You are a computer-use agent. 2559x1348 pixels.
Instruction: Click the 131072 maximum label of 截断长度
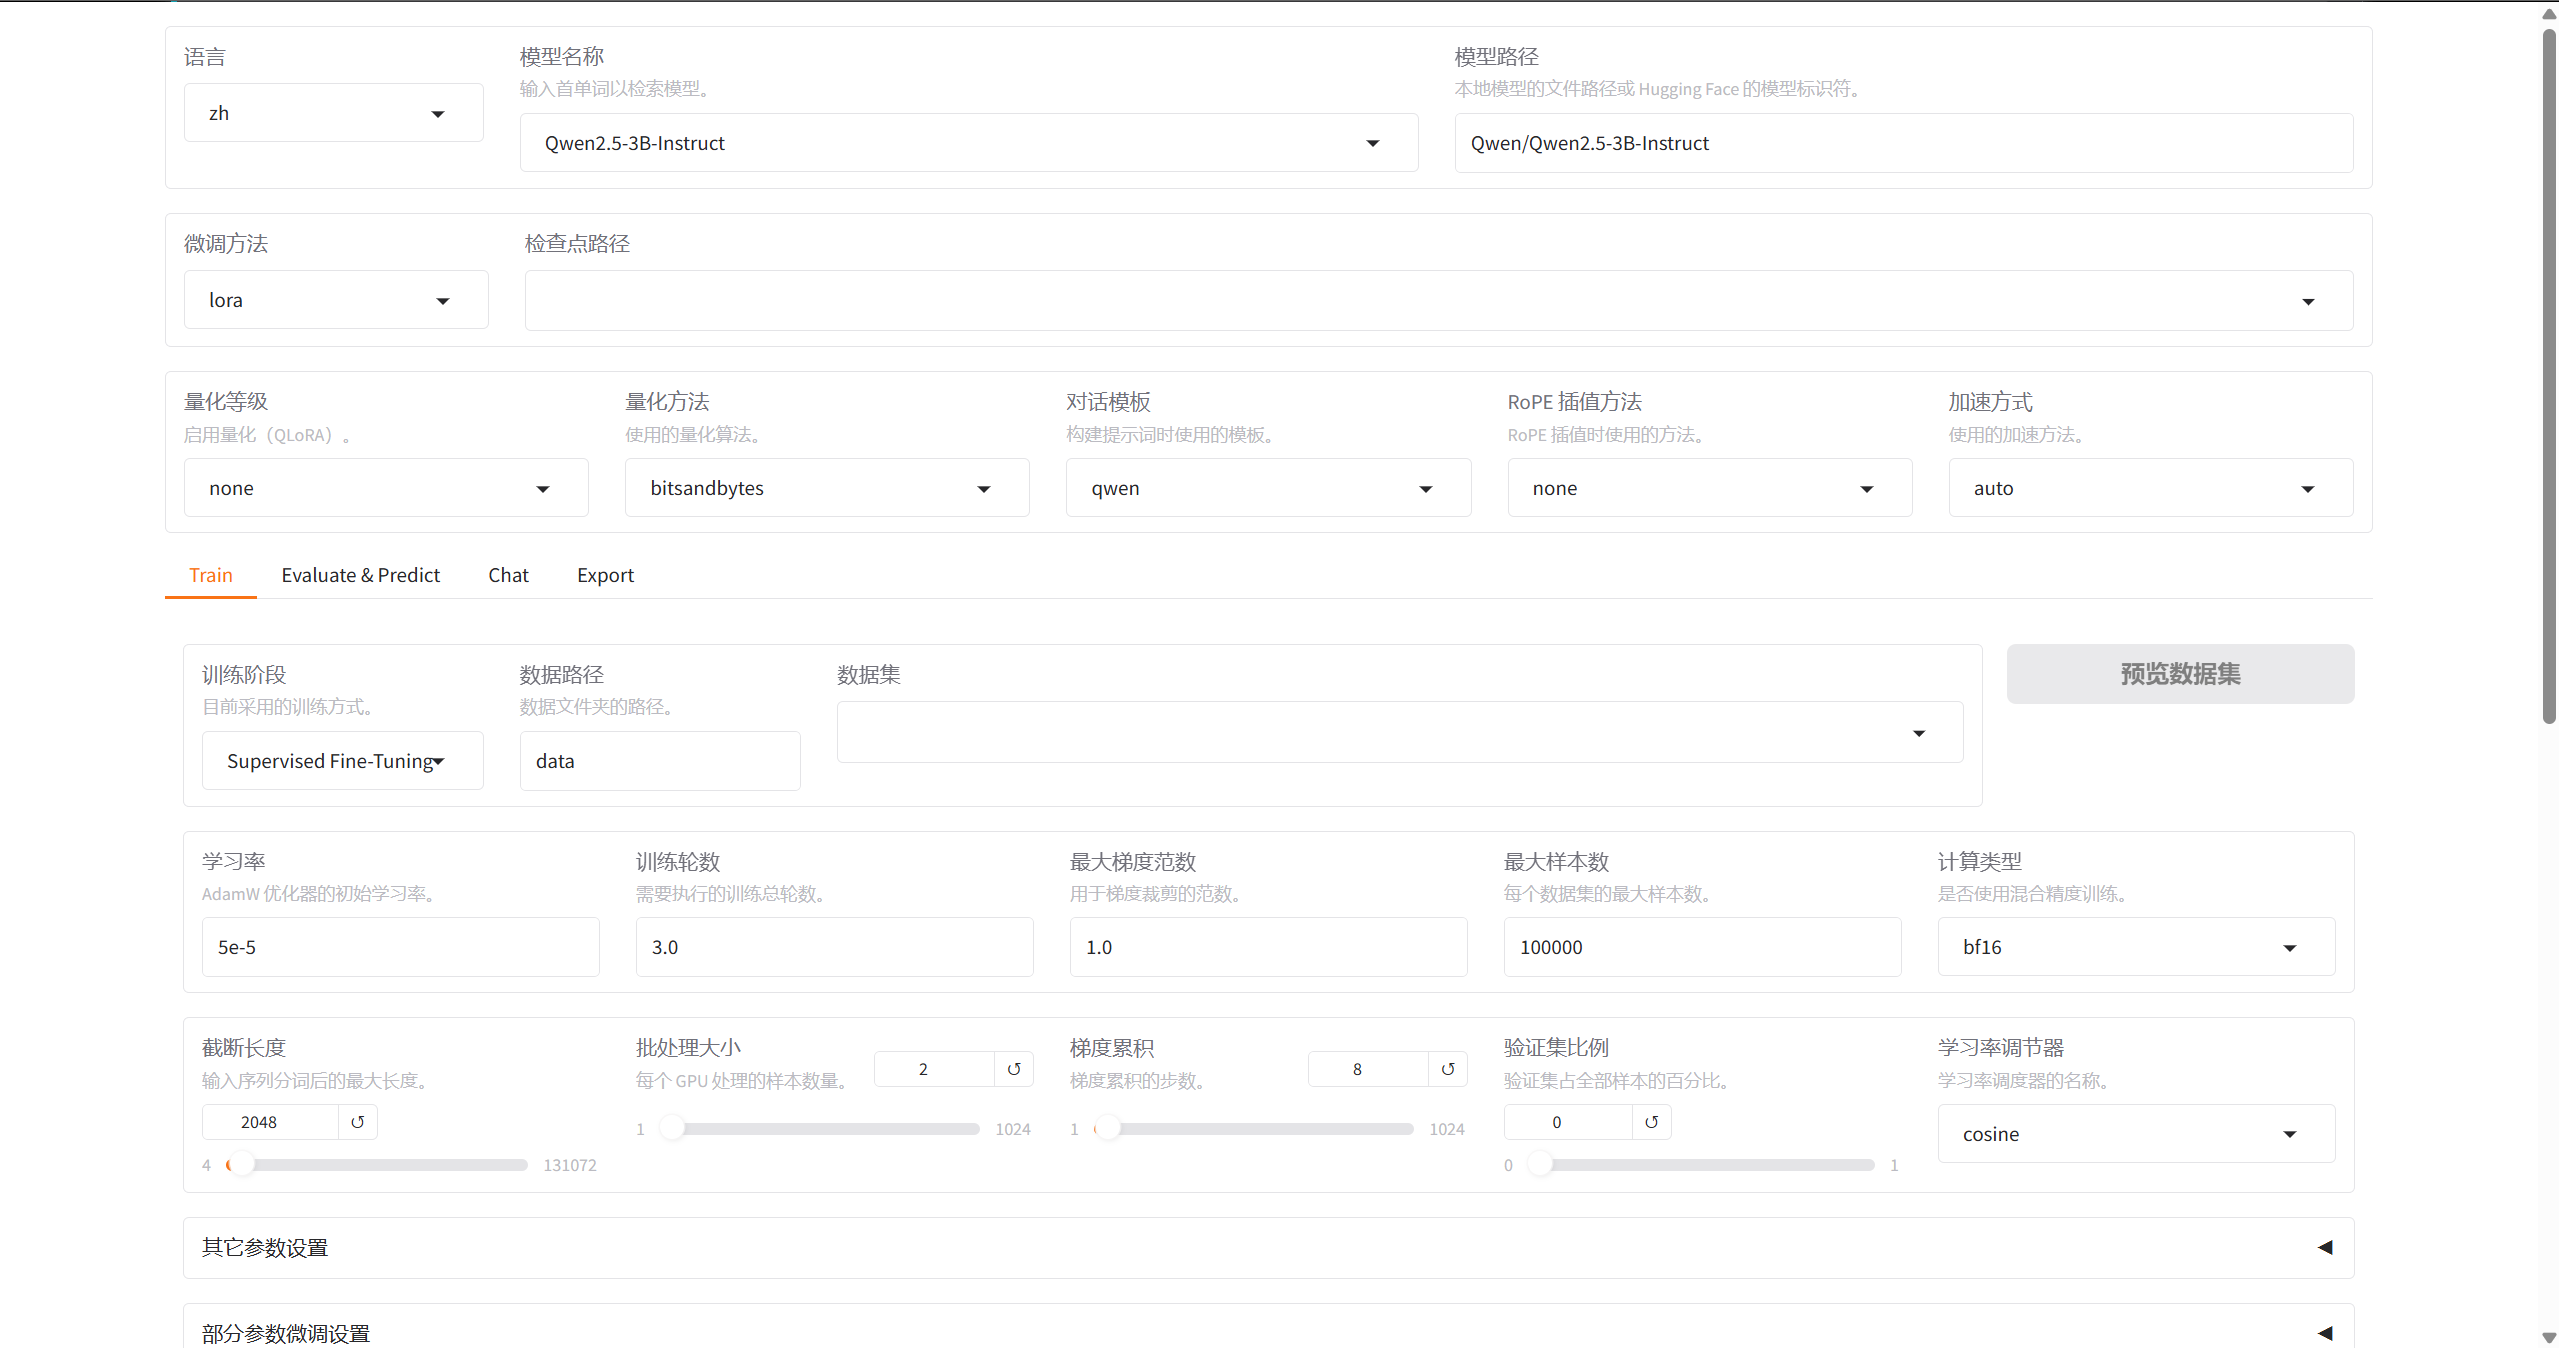[569, 1165]
